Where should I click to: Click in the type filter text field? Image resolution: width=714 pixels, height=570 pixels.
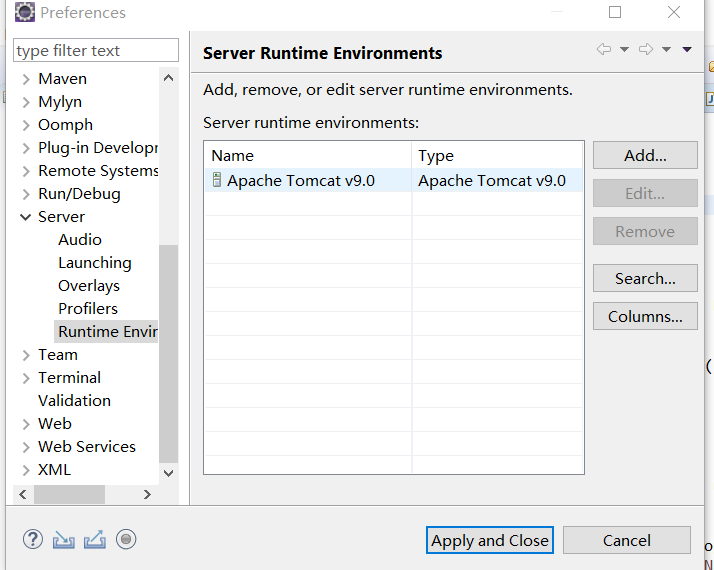click(x=95, y=51)
